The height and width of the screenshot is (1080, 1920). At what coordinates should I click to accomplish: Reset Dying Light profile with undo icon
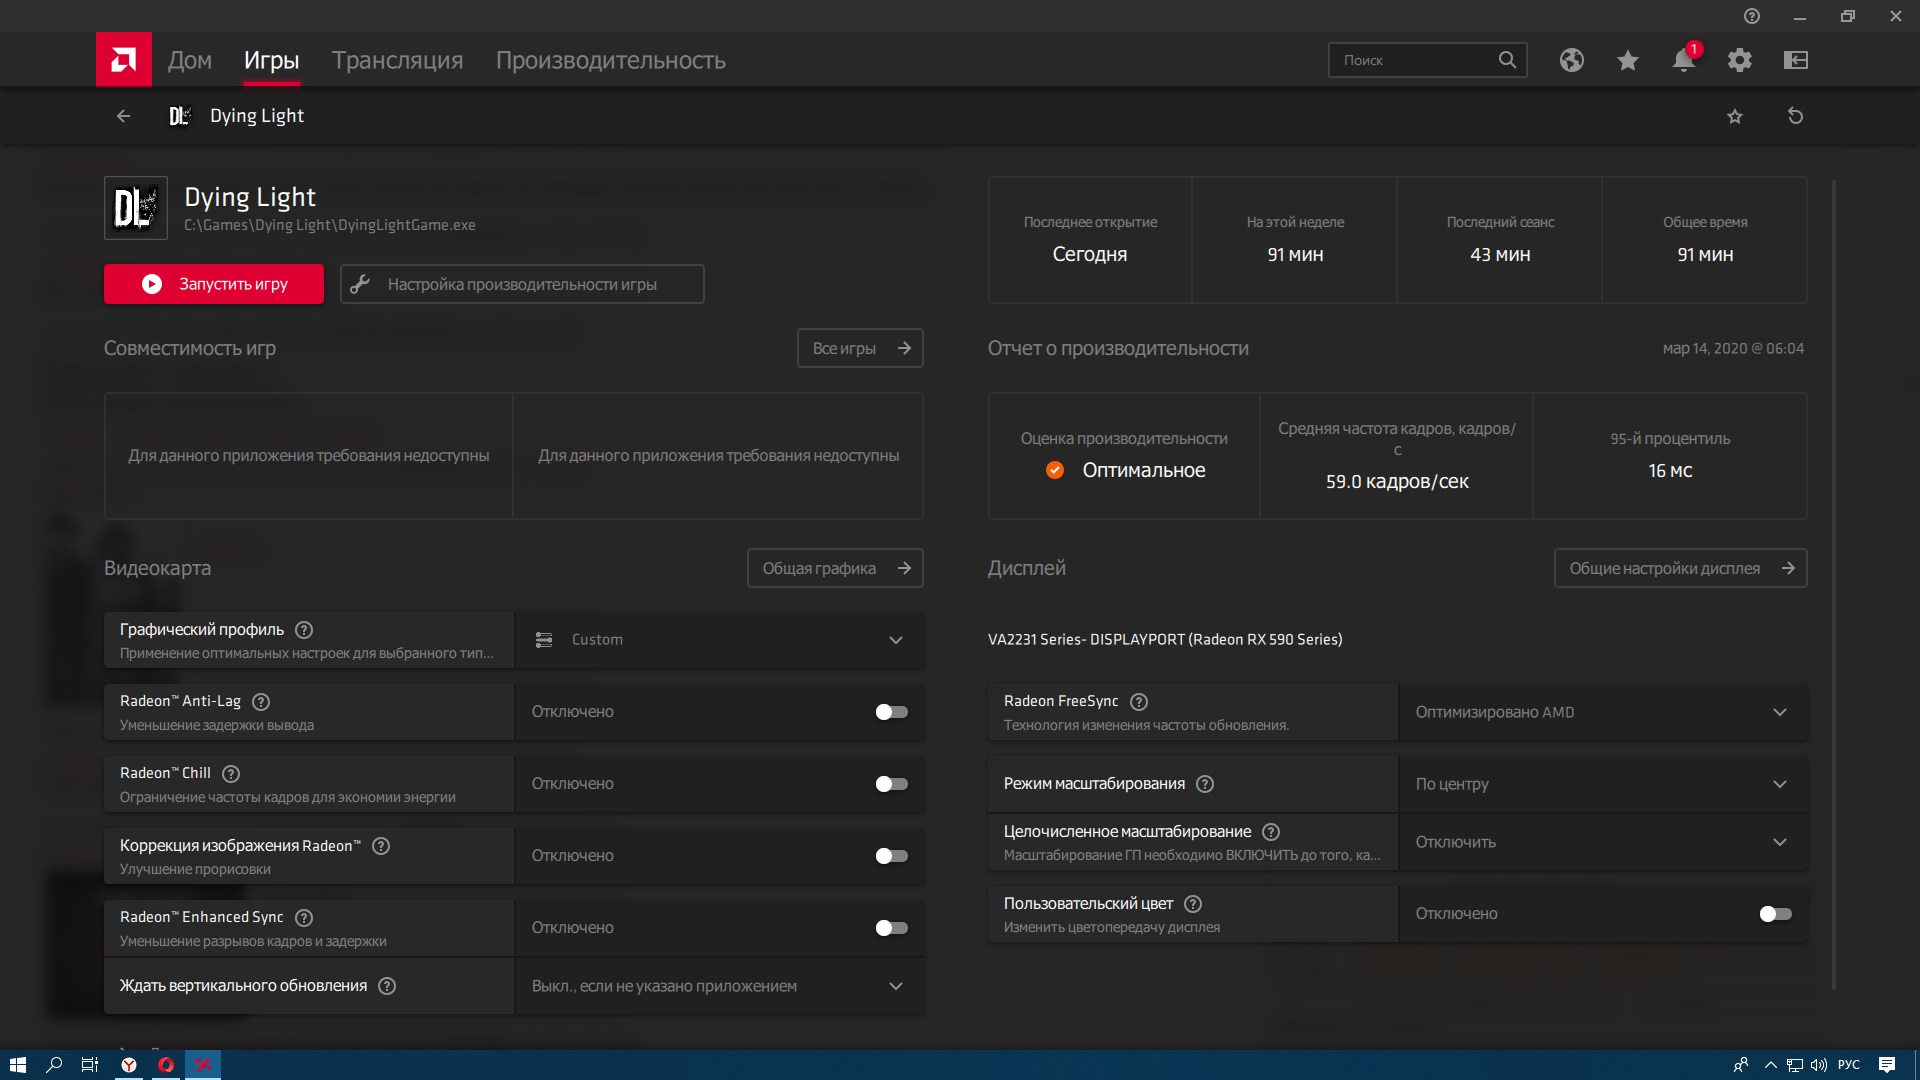(x=1796, y=116)
